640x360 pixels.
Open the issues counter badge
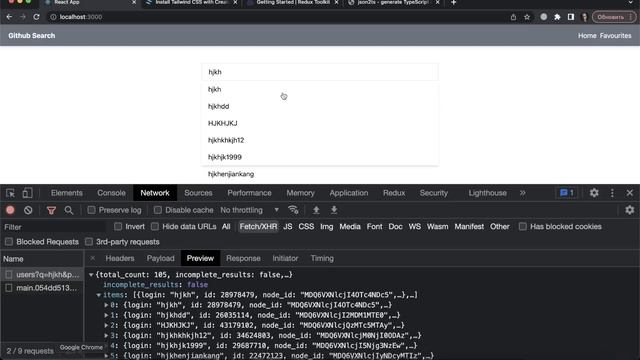tap(567, 193)
